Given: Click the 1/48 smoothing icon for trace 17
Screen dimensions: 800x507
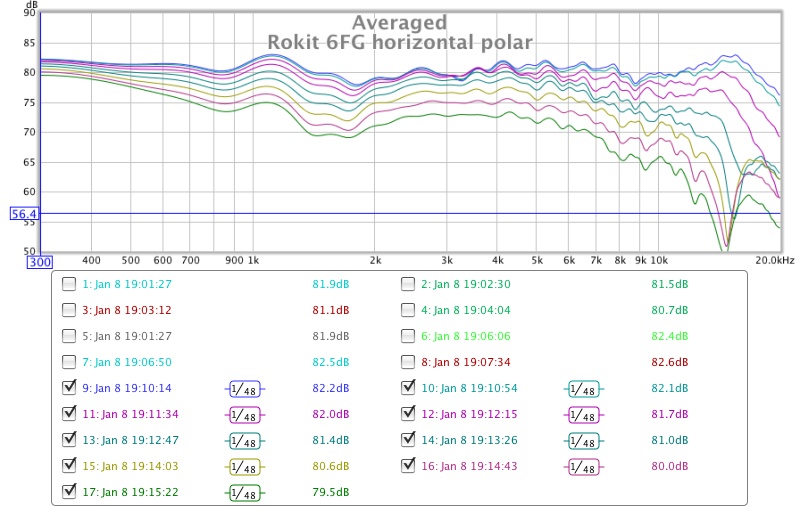Looking at the screenshot, I should coord(244,493).
